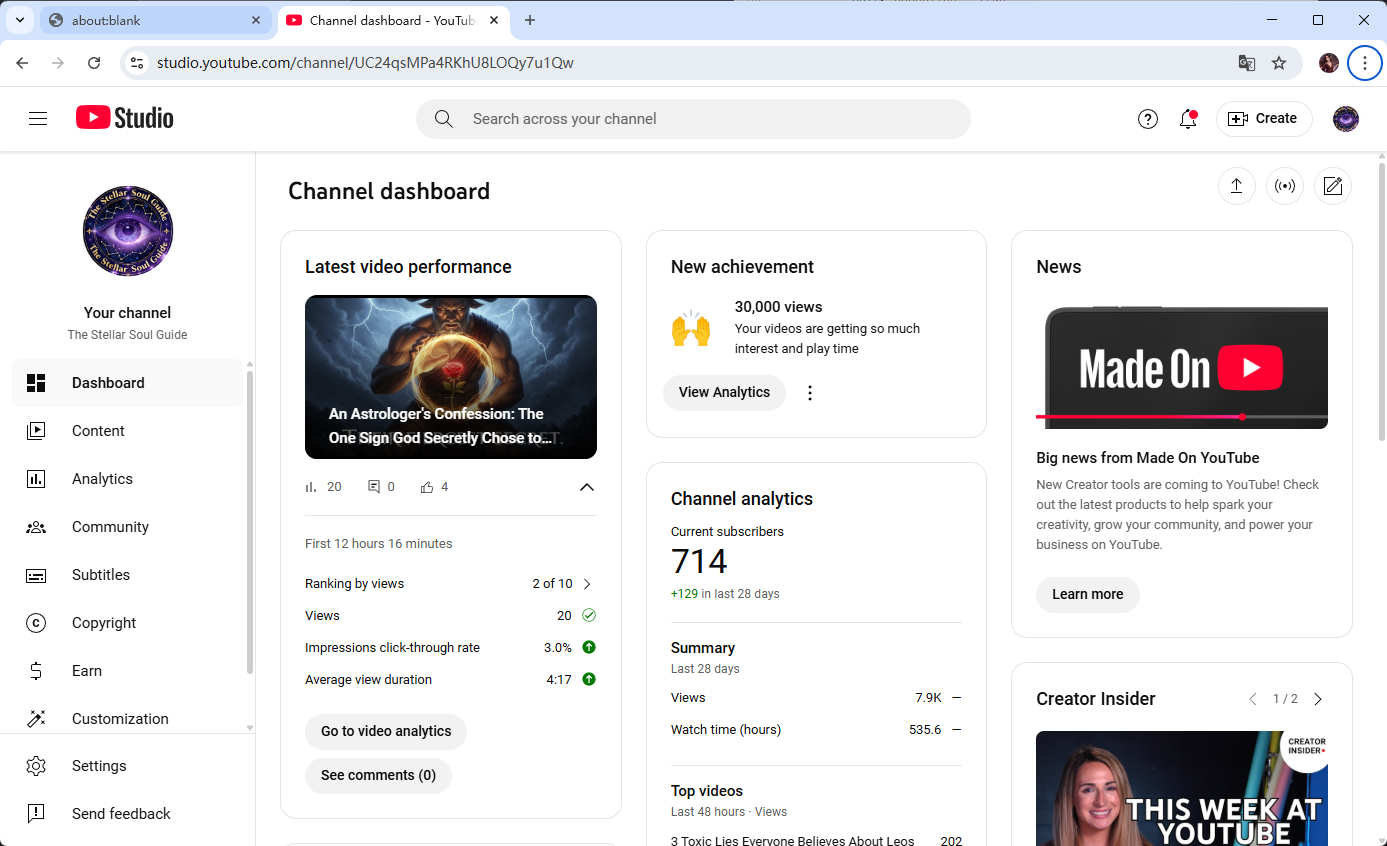Click the Go to video analytics button
This screenshot has width=1387, height=846.
point(386,731)
